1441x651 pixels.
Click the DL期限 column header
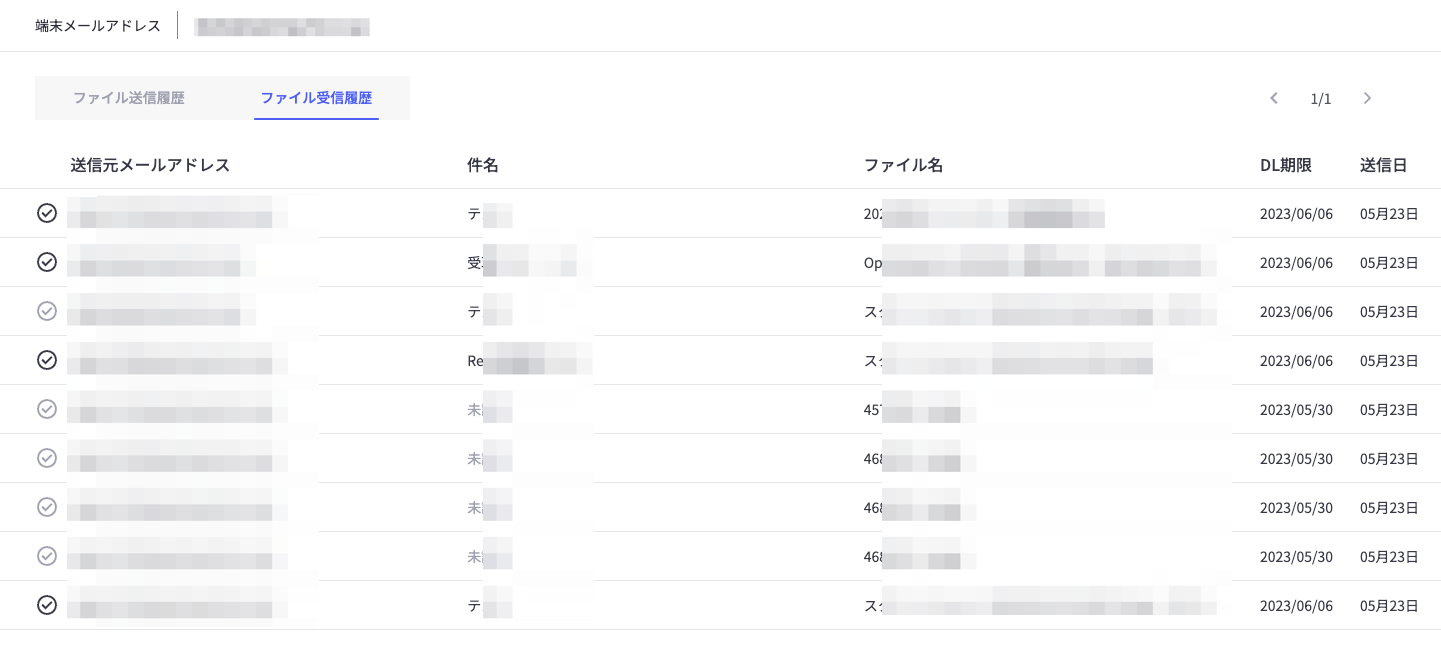click(x=1285, y=165)
